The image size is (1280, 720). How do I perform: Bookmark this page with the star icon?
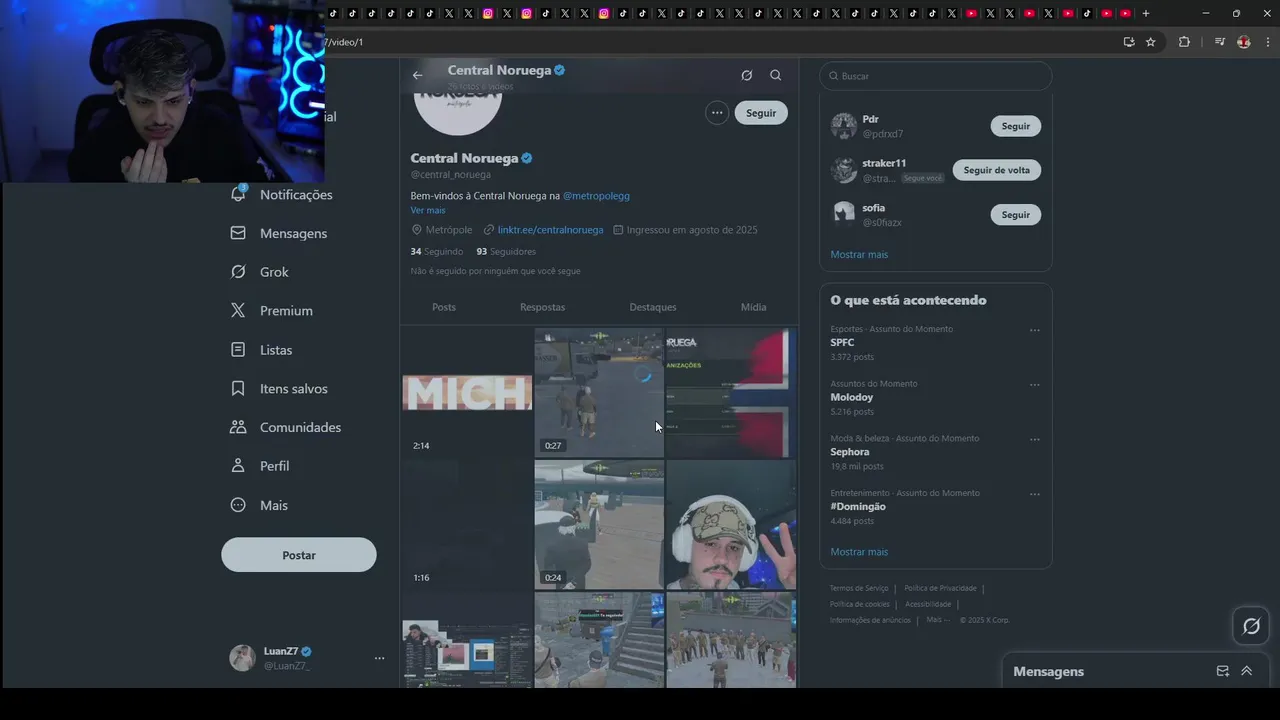click(1151, 42)
